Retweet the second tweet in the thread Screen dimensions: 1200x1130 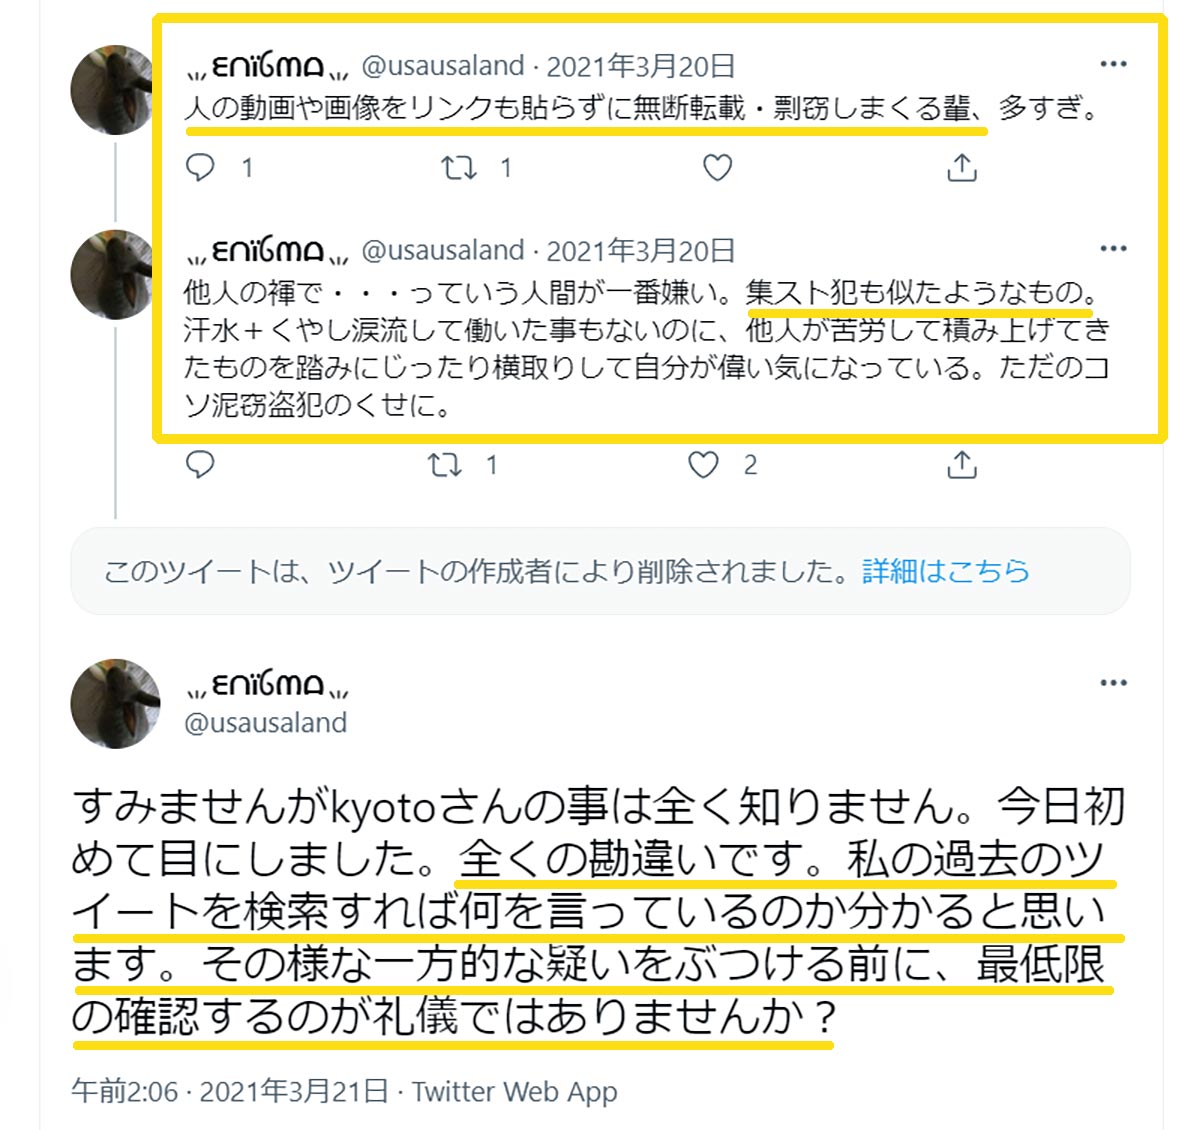[x=444, y=465]
